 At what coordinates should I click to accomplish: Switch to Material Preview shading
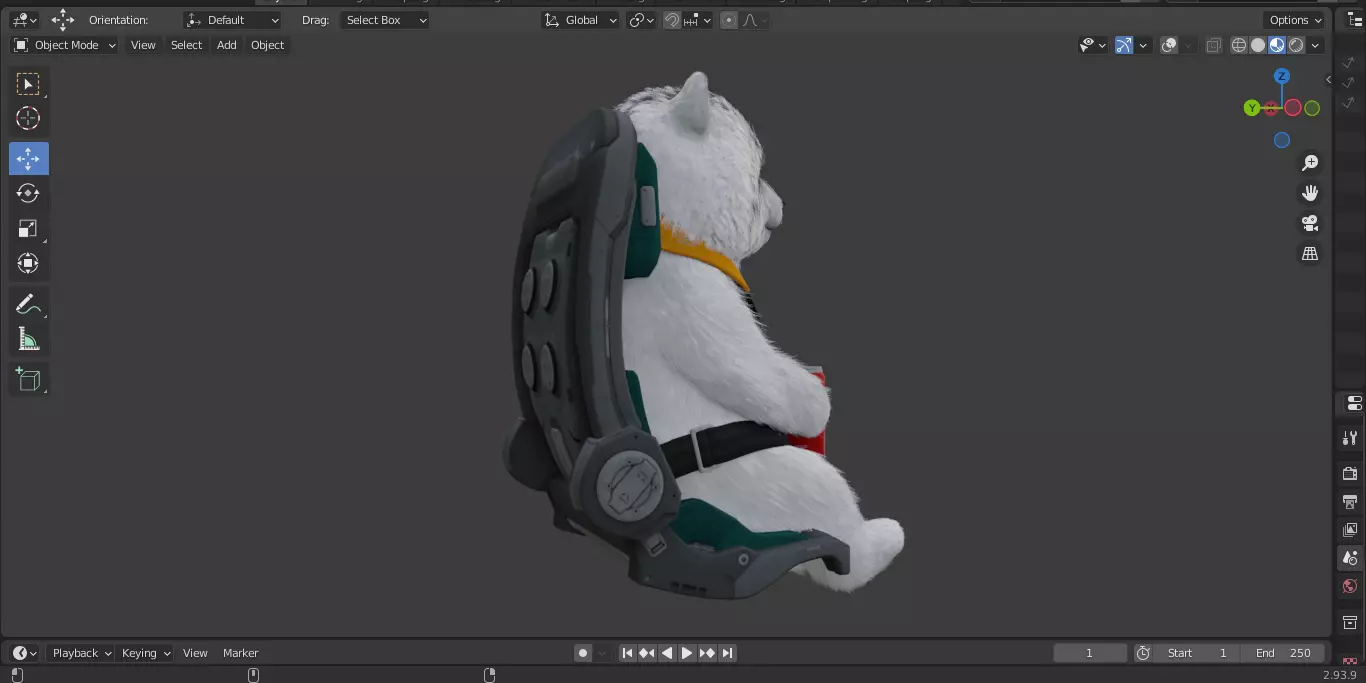pos(1277,45)
